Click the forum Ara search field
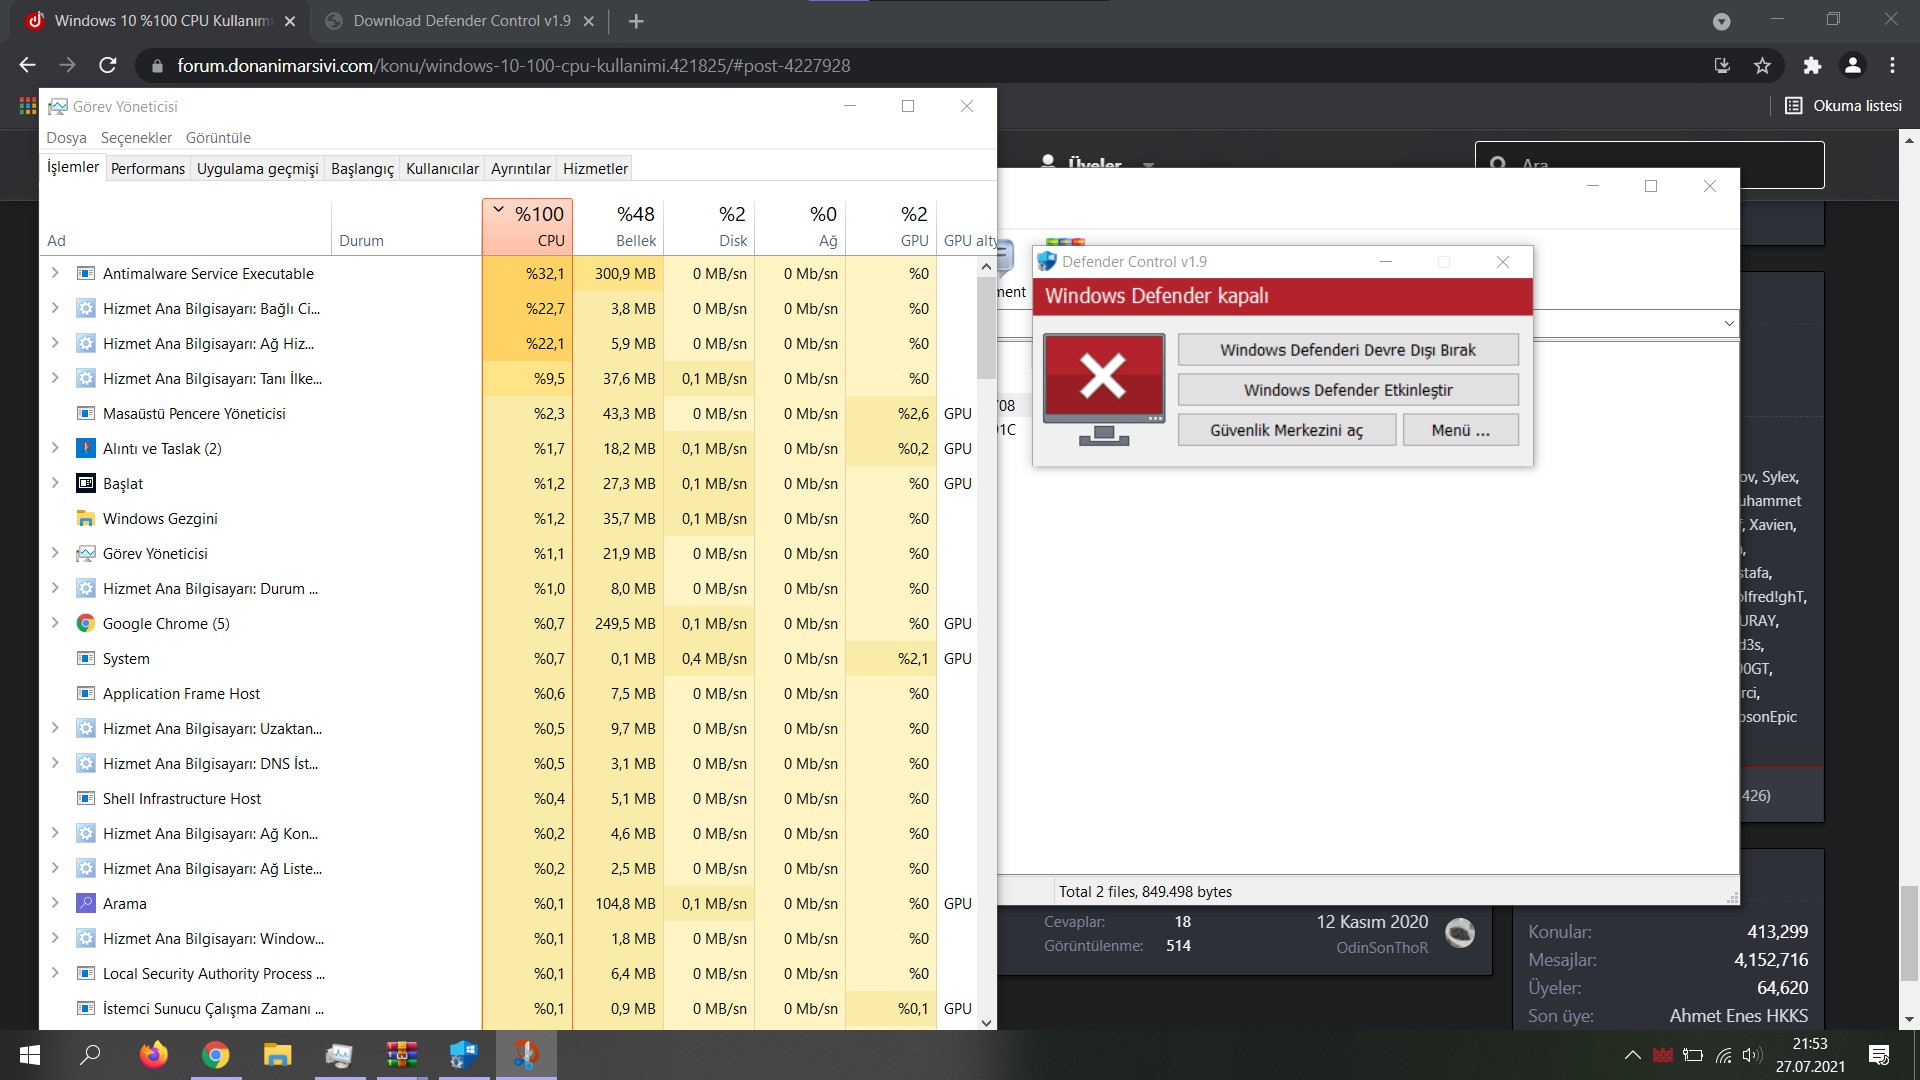This screenshot has height=1080, width=1920. pos(1650,164)
